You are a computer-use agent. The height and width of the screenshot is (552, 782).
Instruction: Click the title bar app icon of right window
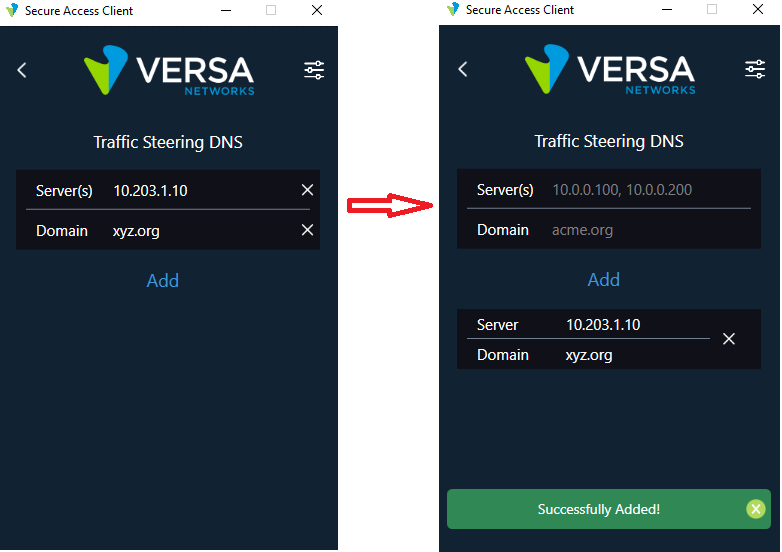453,9
